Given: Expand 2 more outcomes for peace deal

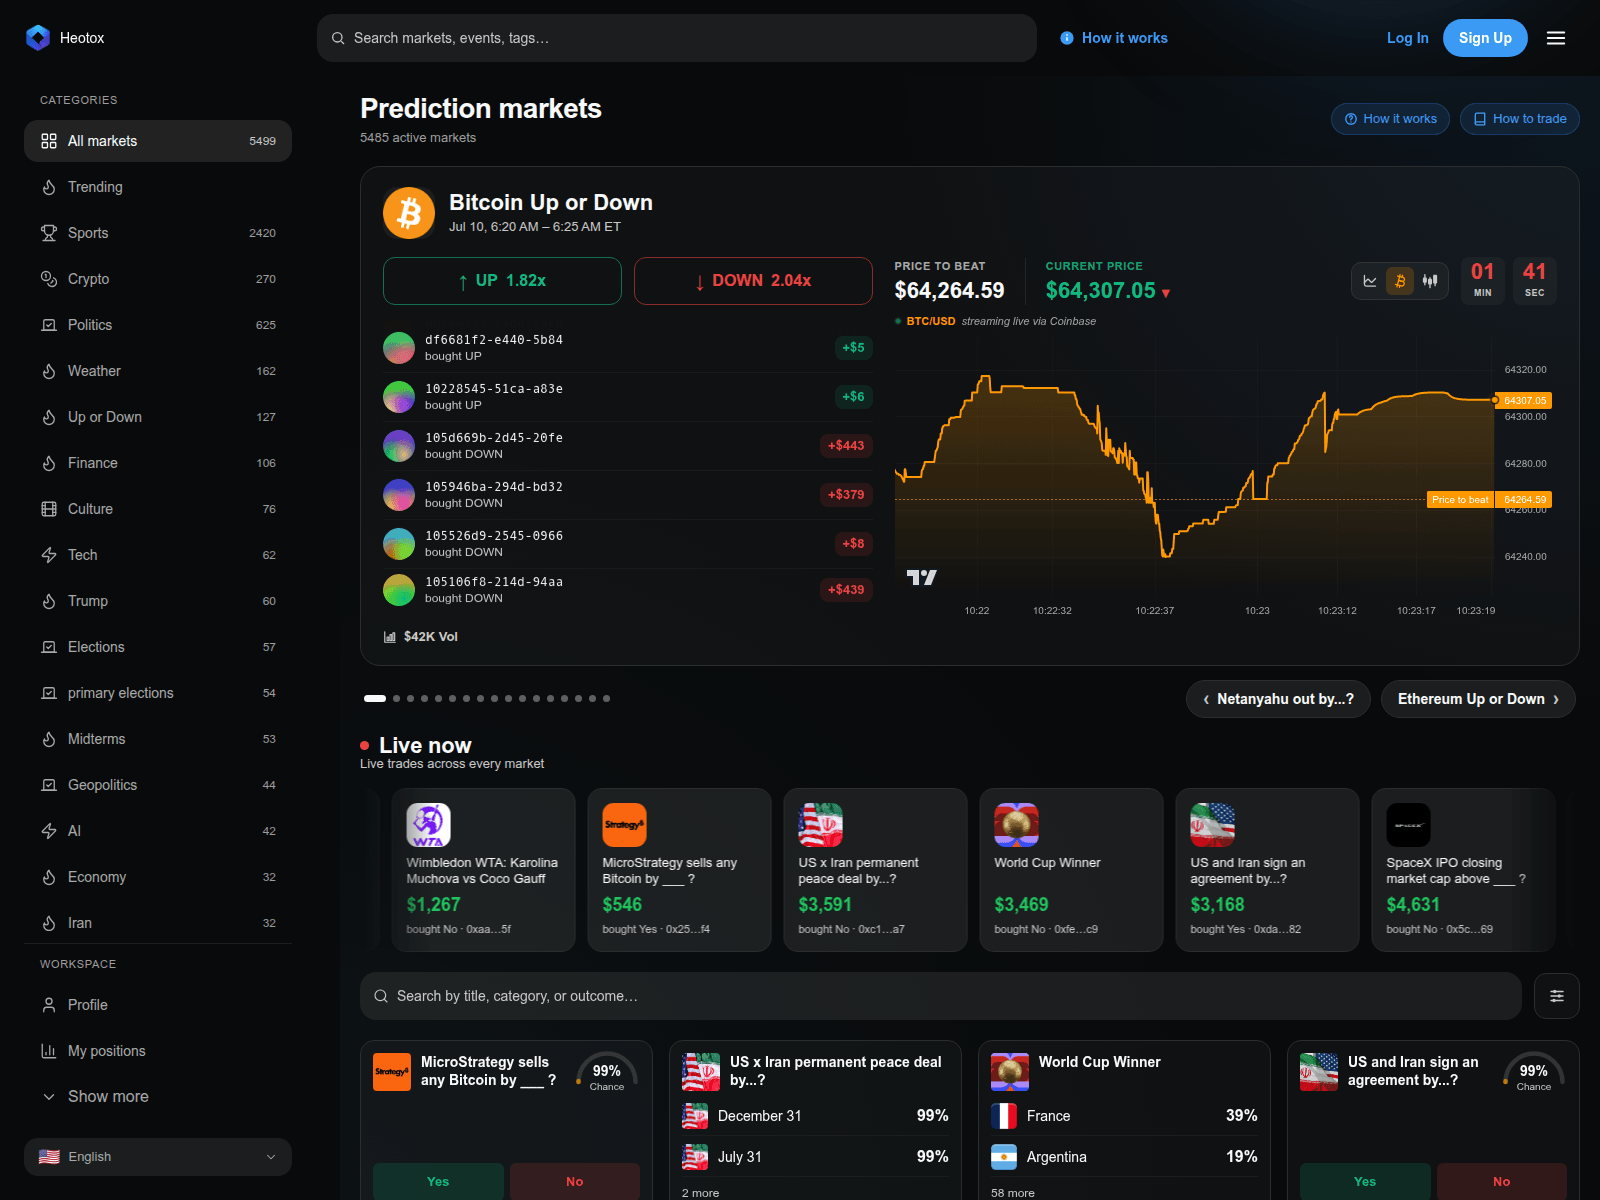Looking at the screenshot, I should point(700,1193).
